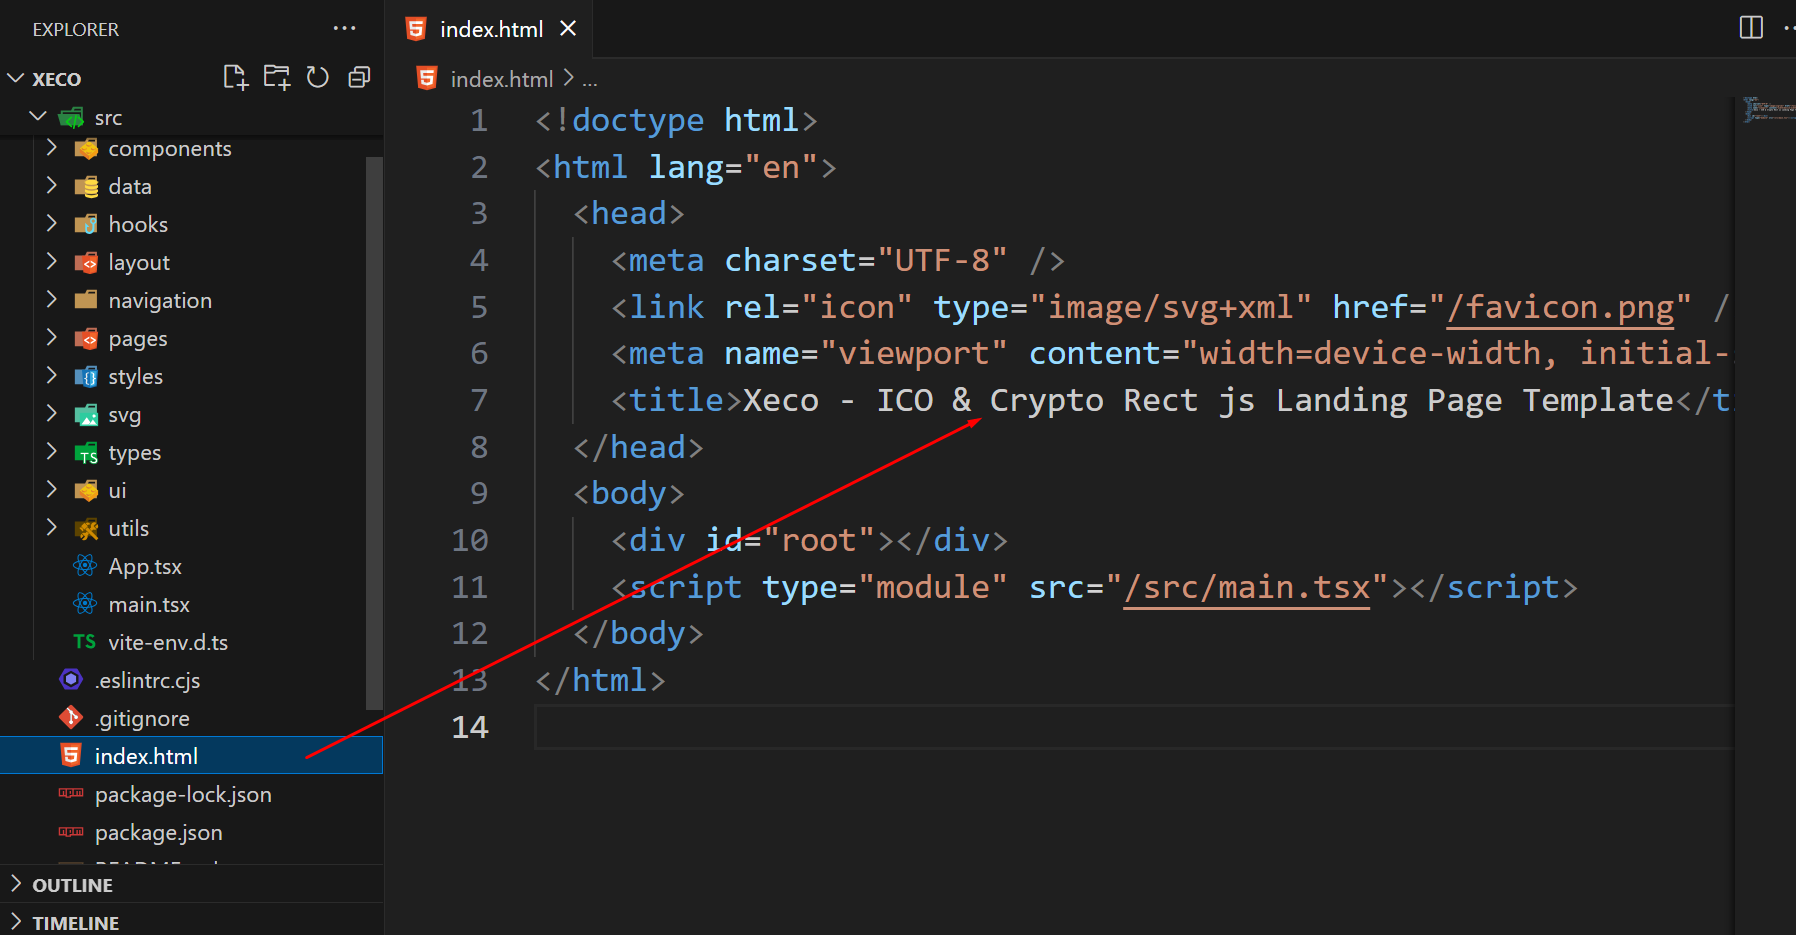Viewport: 1796px width, 935px height.
Task: Expand the pages folder
Action: [x=52, y=338]
